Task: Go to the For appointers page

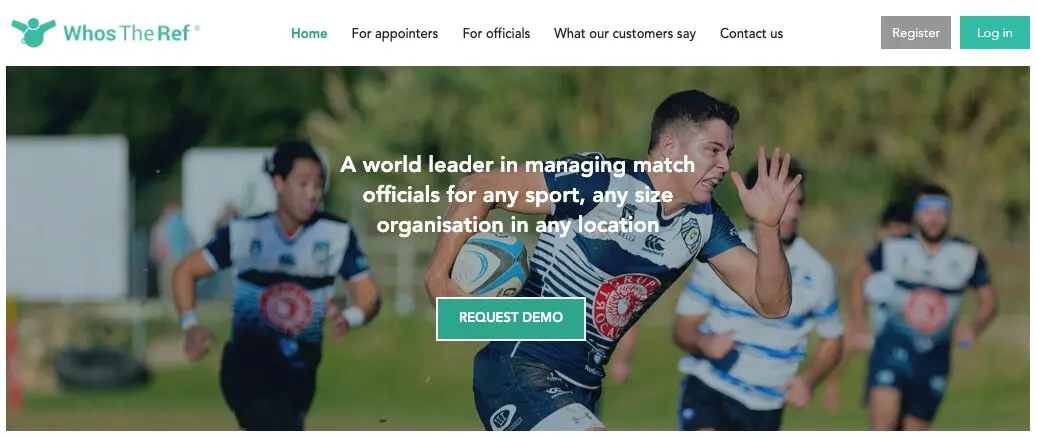Action: [x=395, y=33]
